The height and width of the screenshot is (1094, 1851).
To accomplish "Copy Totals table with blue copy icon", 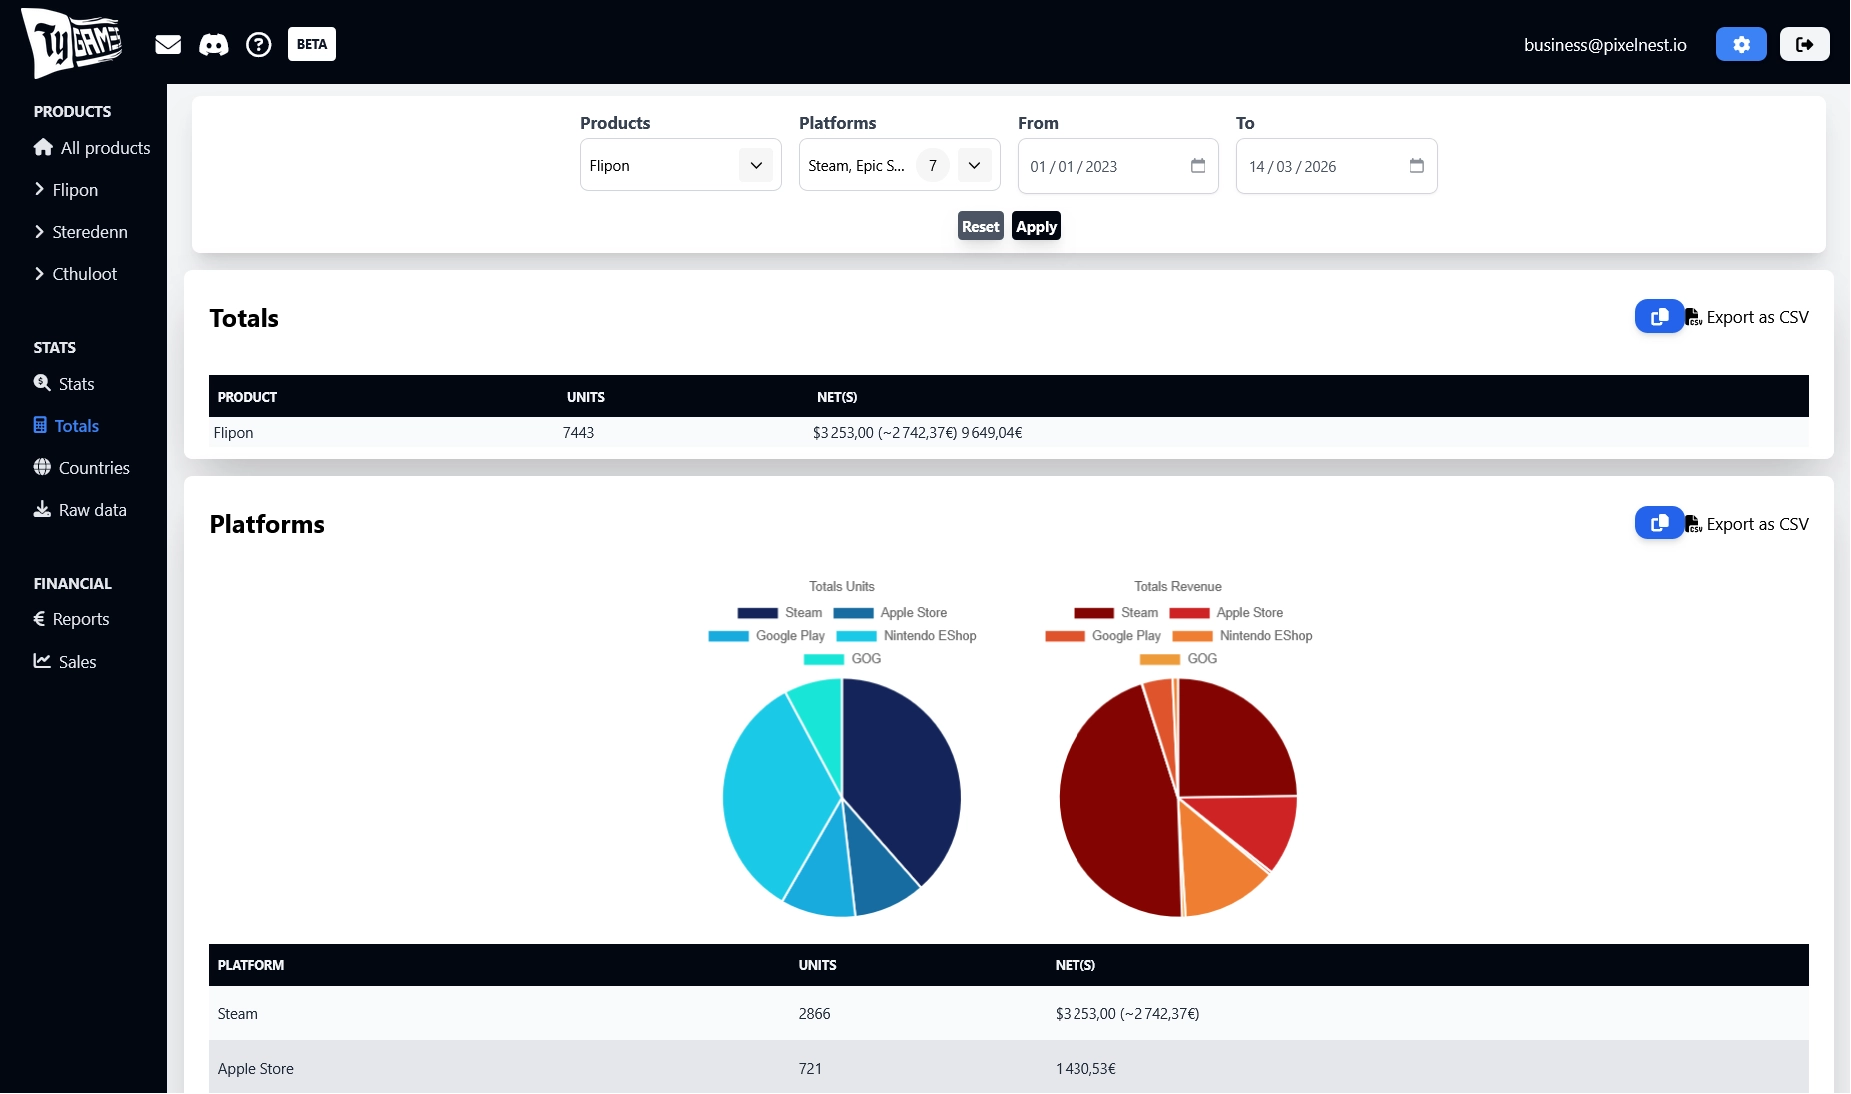I will [1659, 317].
